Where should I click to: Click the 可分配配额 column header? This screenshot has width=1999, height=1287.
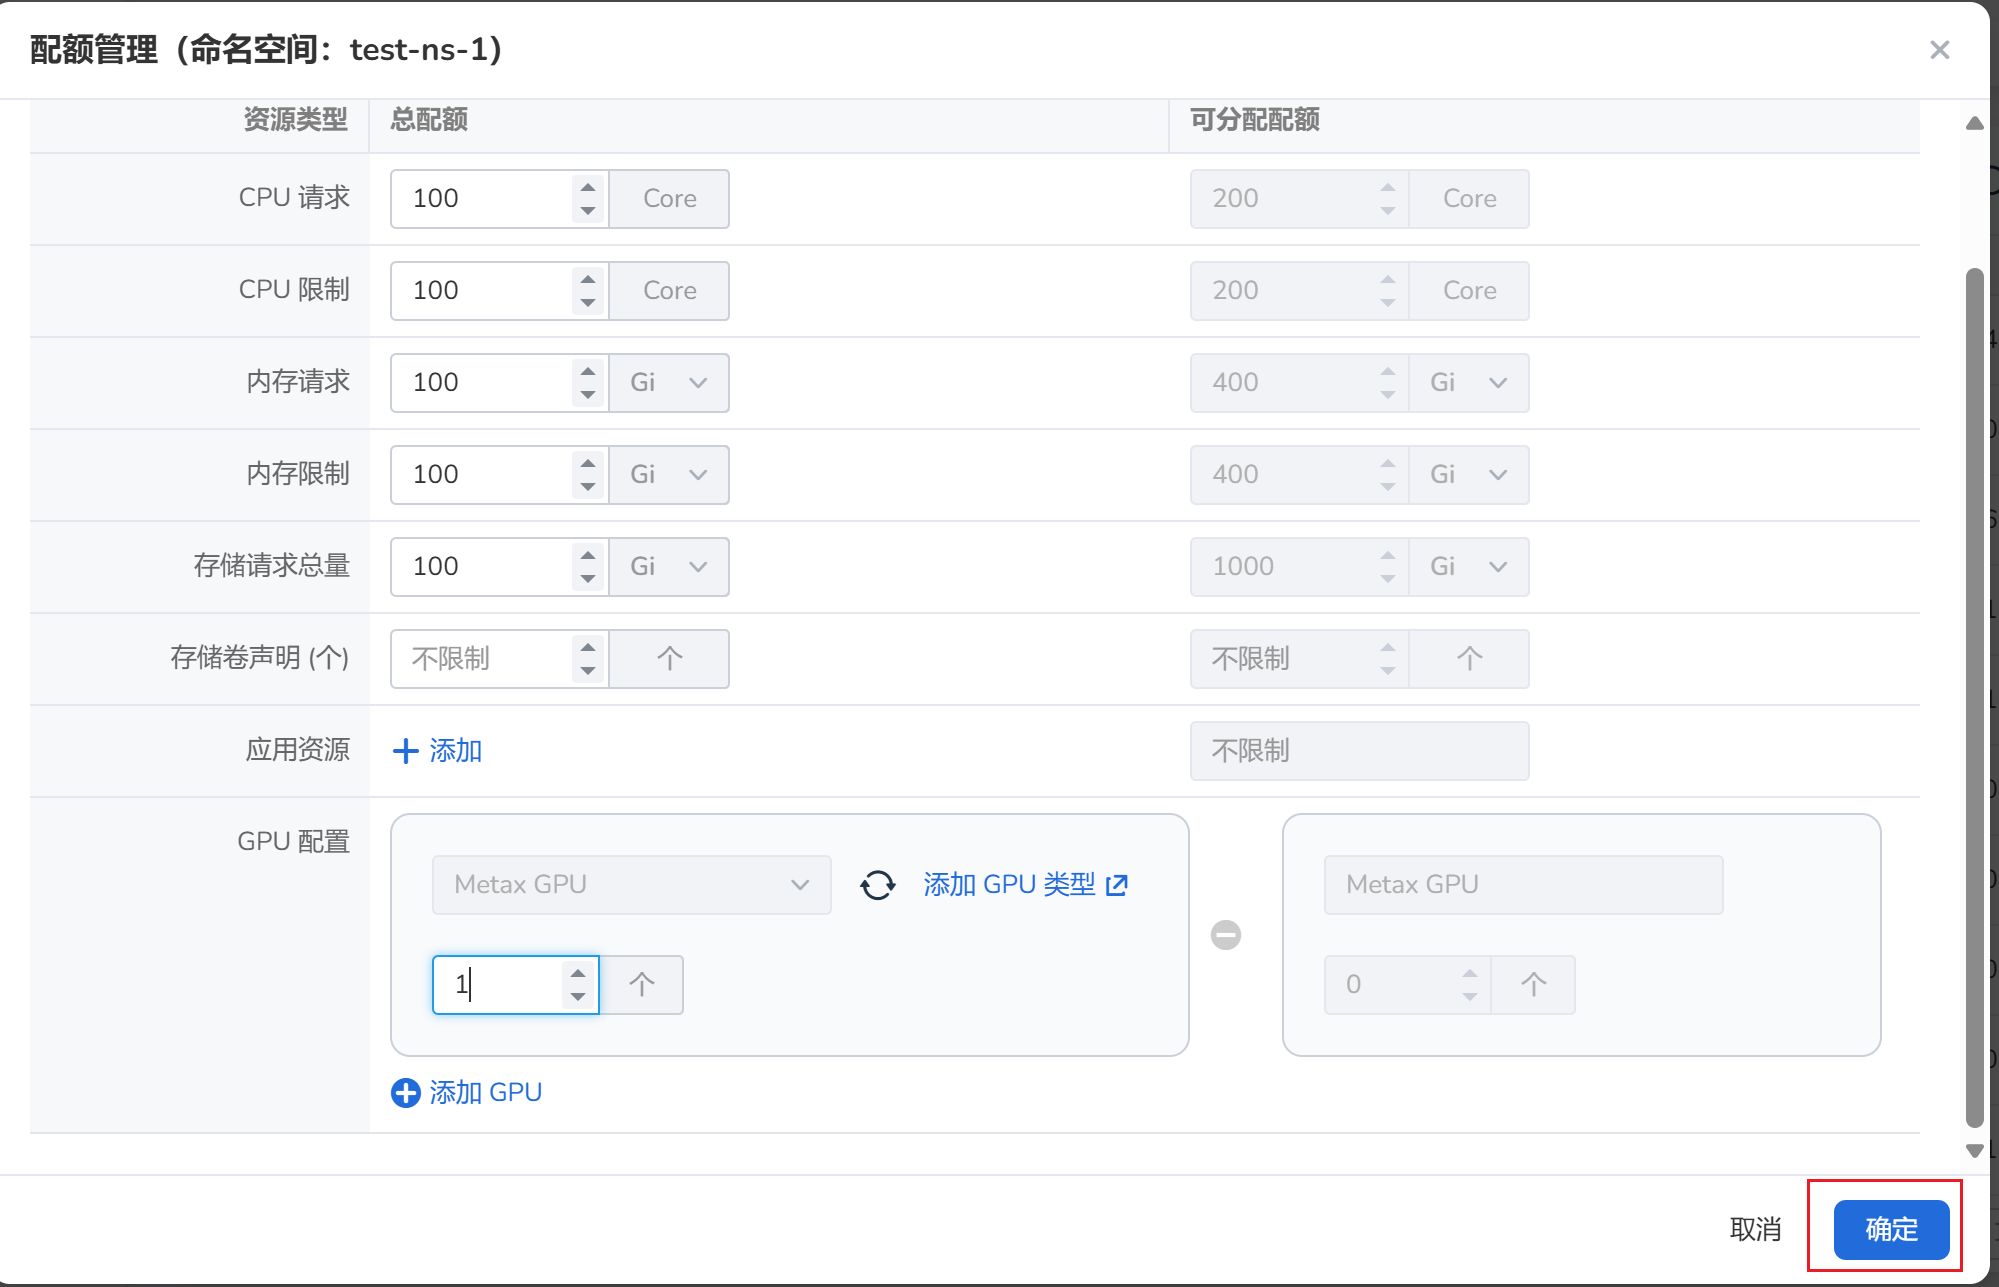click(x=1254, y=120)
